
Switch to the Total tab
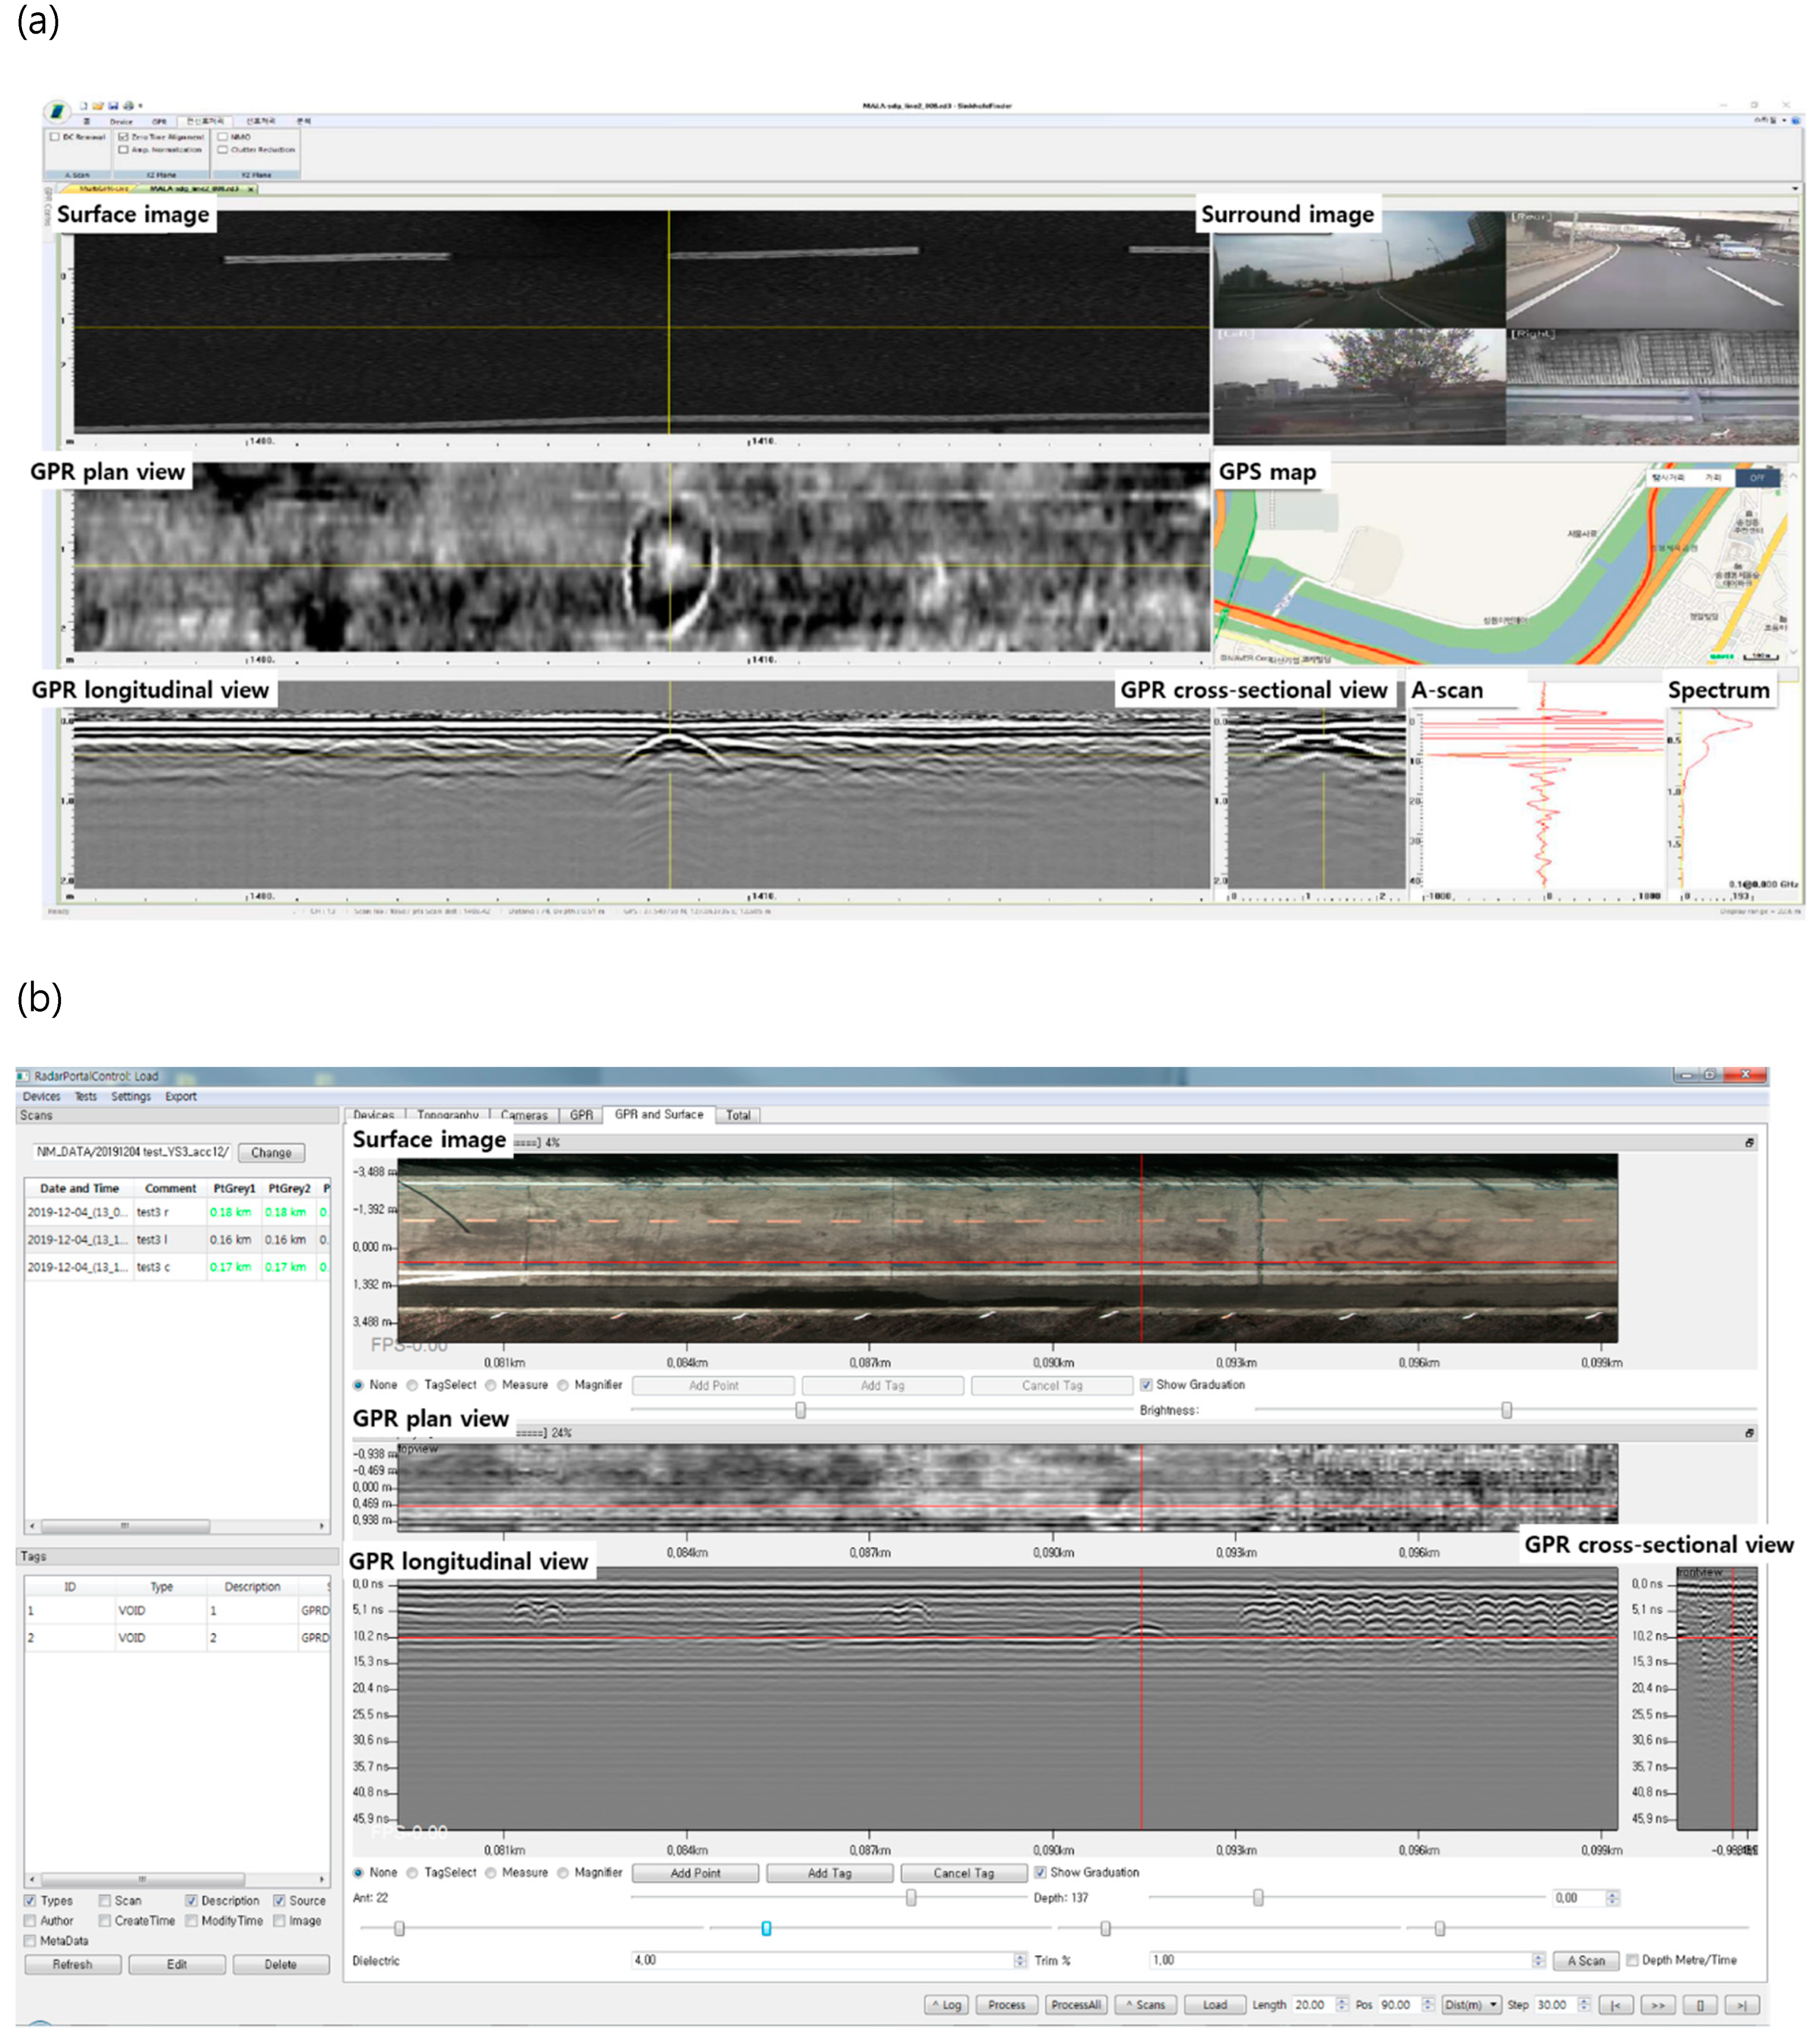(739, 1116)
